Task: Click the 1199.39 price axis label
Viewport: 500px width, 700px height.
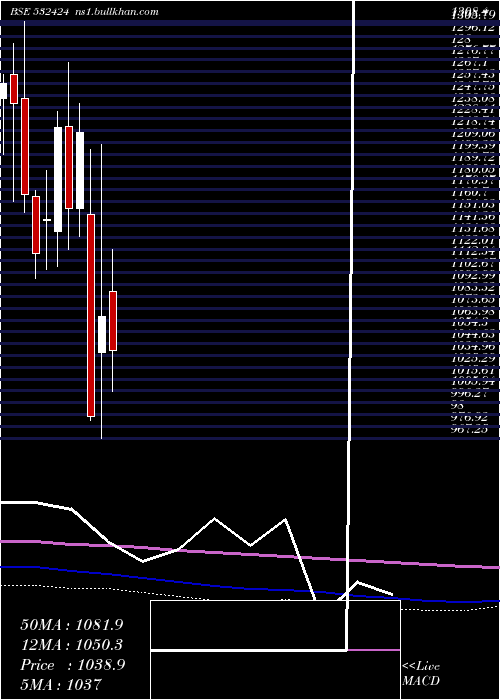Action: click(x=473, y=146)
